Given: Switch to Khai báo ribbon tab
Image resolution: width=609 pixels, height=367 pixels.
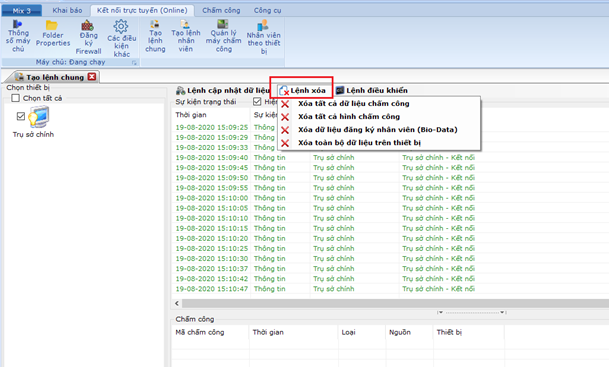Looking at the screenshot, I should [67, 10].
